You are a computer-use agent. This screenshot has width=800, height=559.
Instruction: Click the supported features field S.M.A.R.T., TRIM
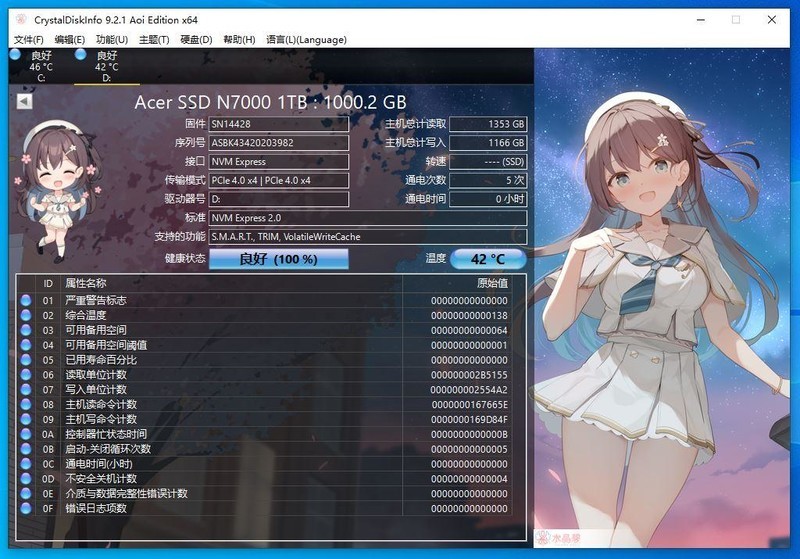[x=368, y=237]
